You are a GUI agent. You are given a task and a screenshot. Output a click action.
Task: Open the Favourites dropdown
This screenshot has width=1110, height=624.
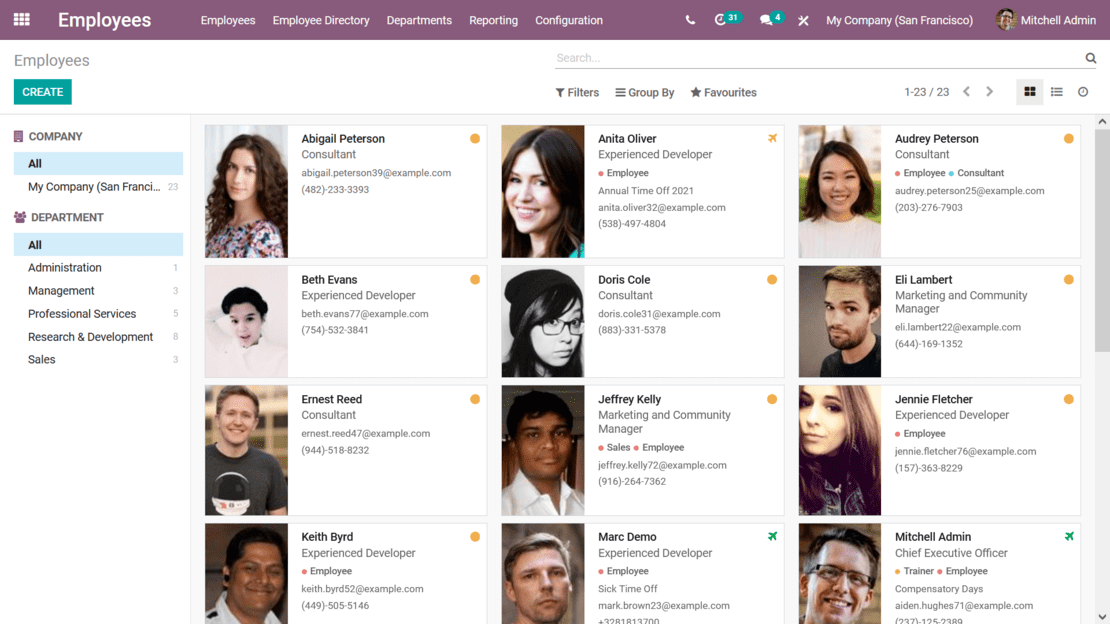click(x=723, y=93)
